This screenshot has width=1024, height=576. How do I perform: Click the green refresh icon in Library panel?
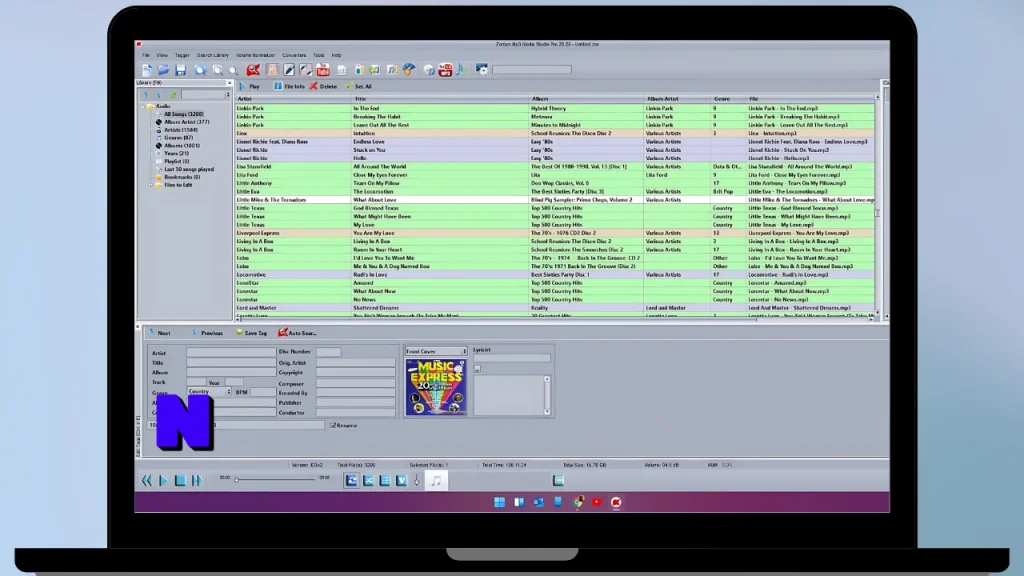(x=173, y=95)
